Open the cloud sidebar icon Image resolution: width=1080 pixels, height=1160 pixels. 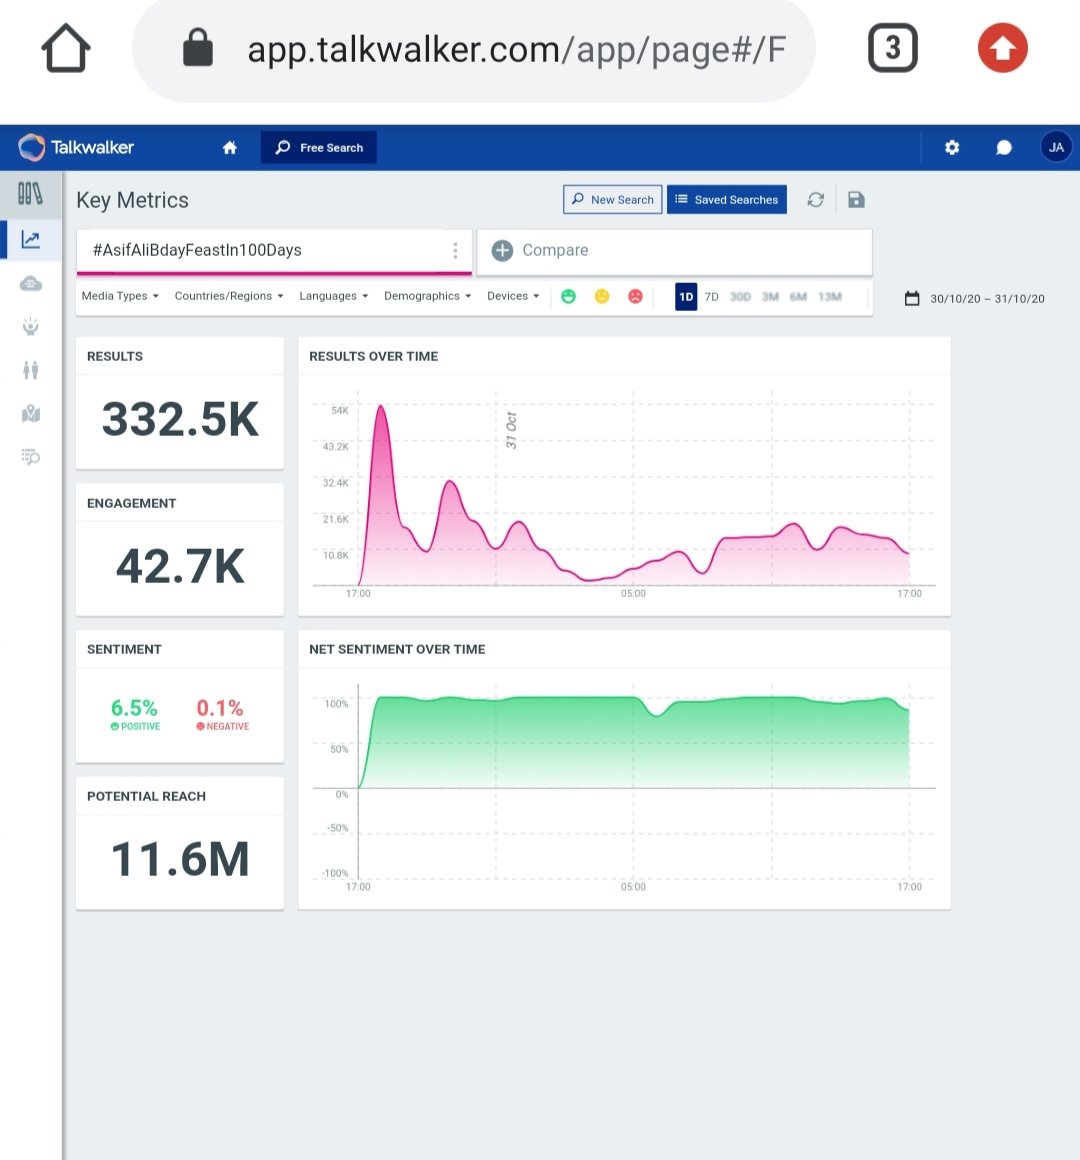coord(30,283)
